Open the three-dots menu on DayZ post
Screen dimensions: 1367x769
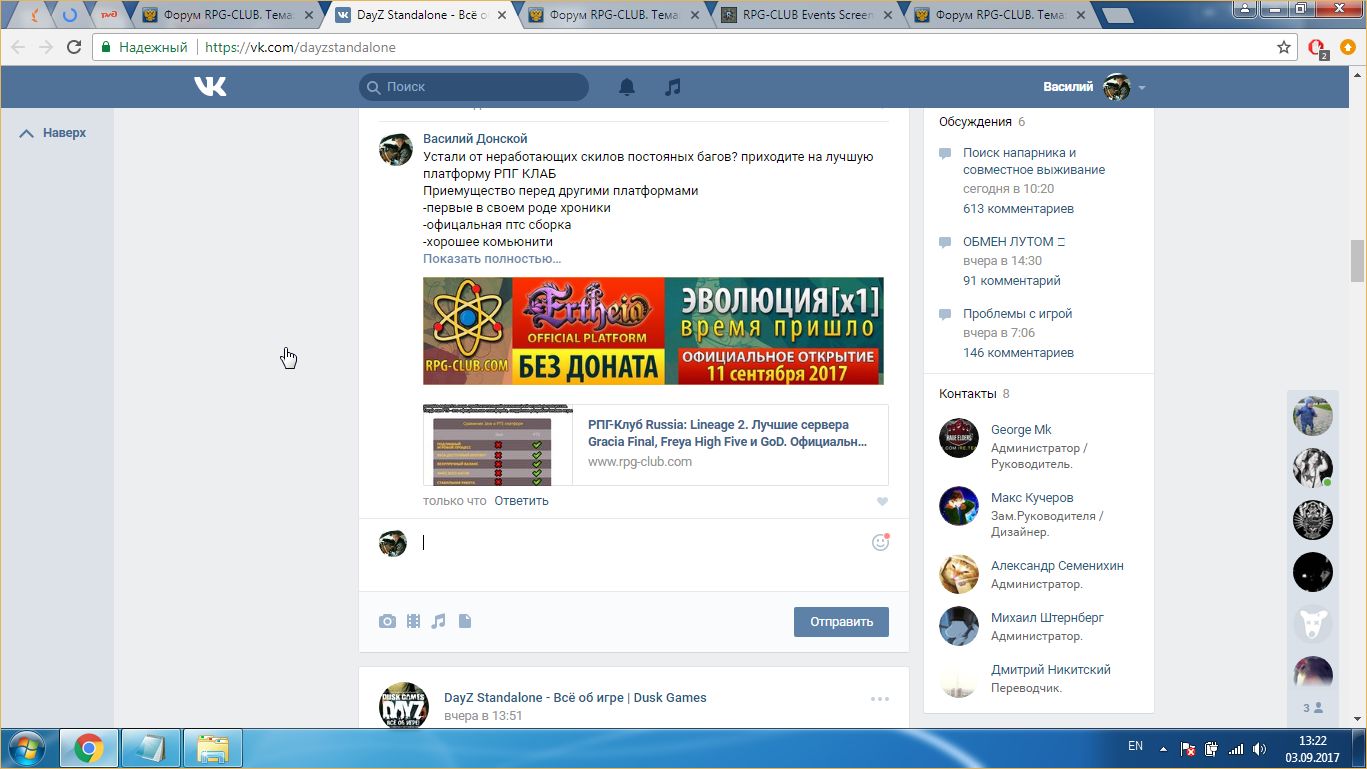pyautogui.click(x=879, y=699)
